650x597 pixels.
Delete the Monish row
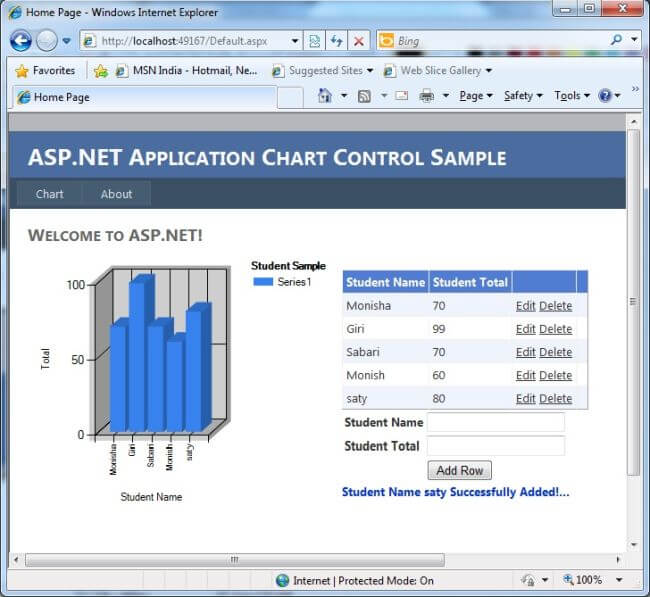pyautogui.click(x=555, y=376)
